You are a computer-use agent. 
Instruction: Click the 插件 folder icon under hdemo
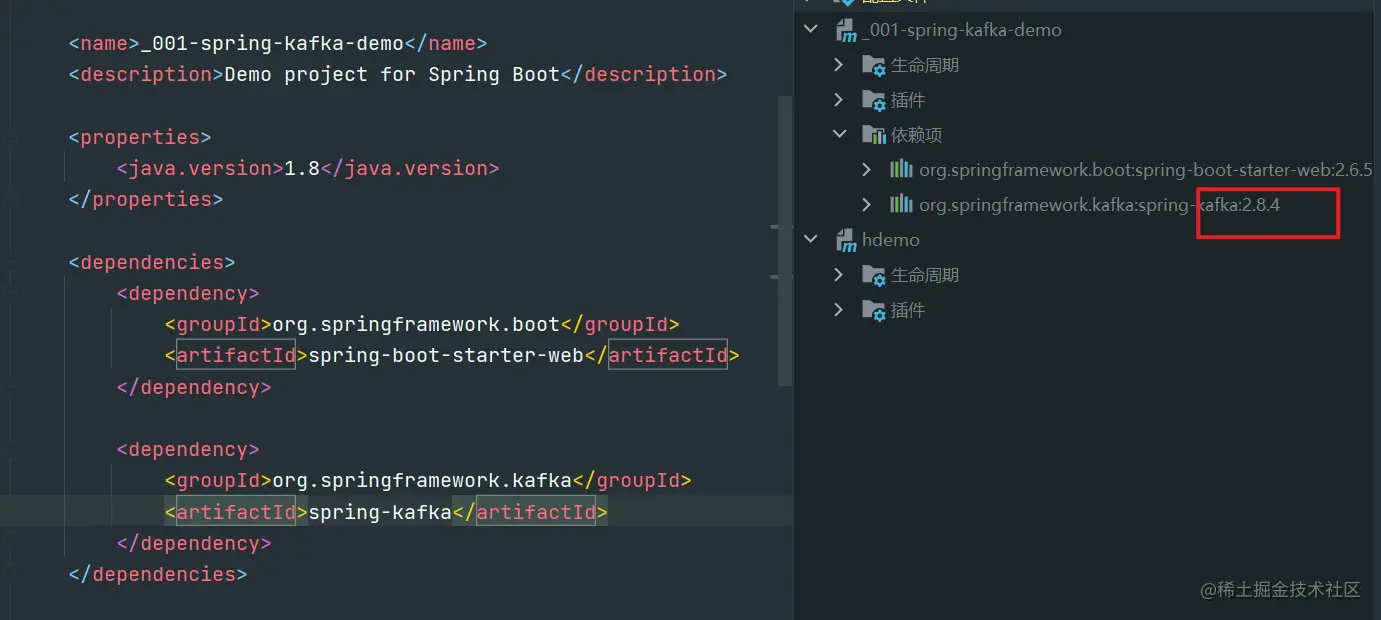click(x=874, y=310)
